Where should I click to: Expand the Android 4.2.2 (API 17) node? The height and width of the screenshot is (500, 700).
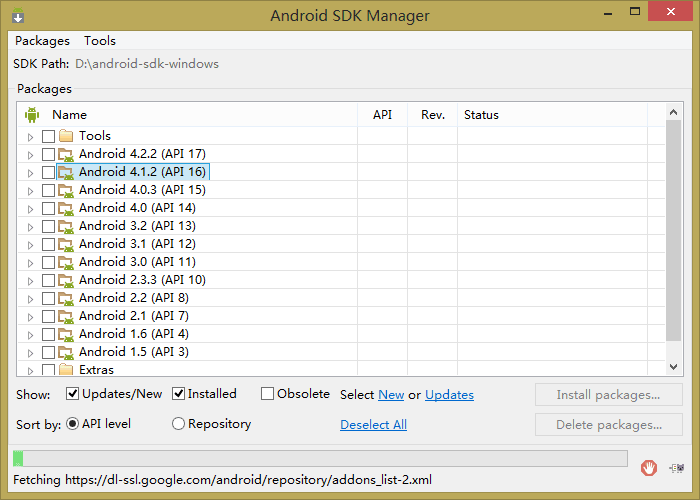(30, 155)
